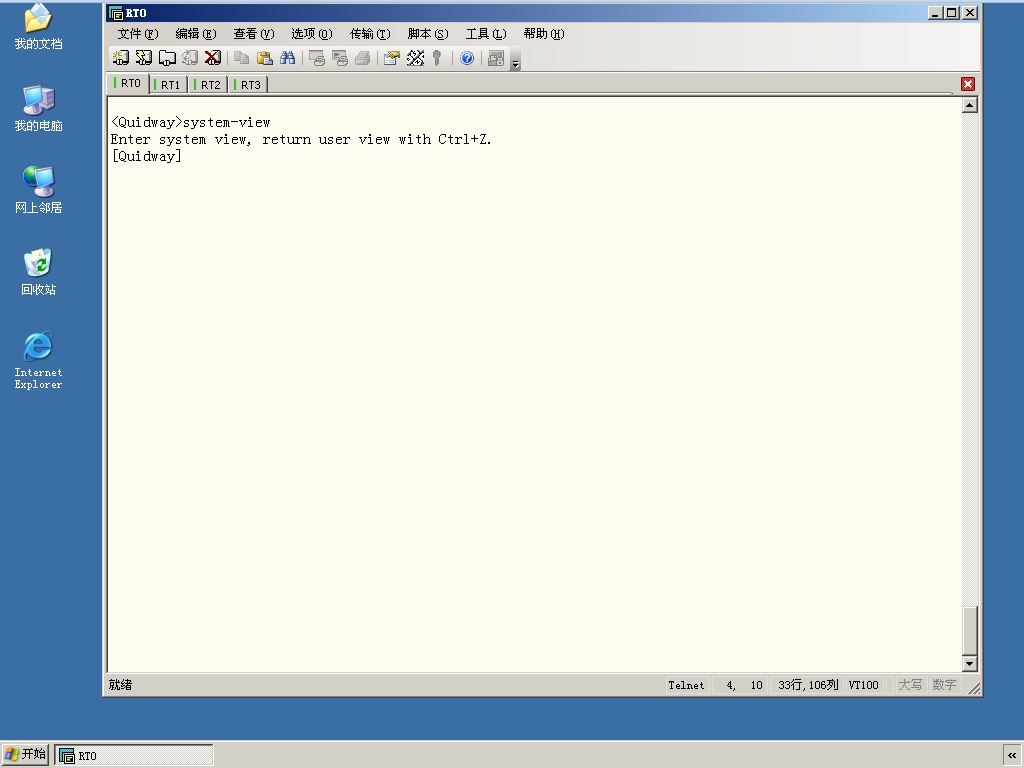Image resolution: width=1024 pixels, height=768 pixels.
Task: Open the 文件(F) menu
Action: tap(138, 34)
